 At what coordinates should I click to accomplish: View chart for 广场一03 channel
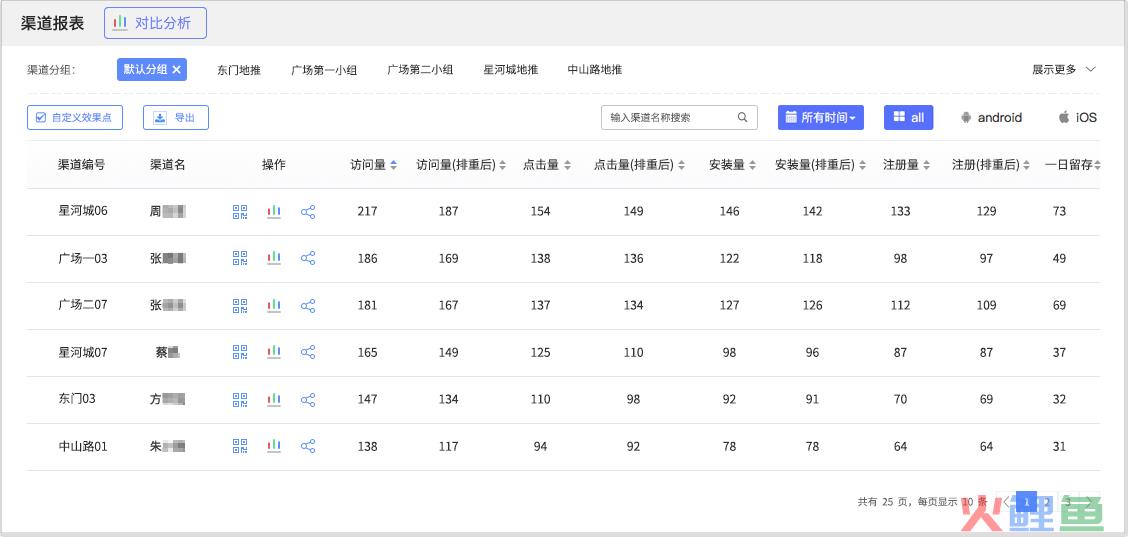(274, 258)
